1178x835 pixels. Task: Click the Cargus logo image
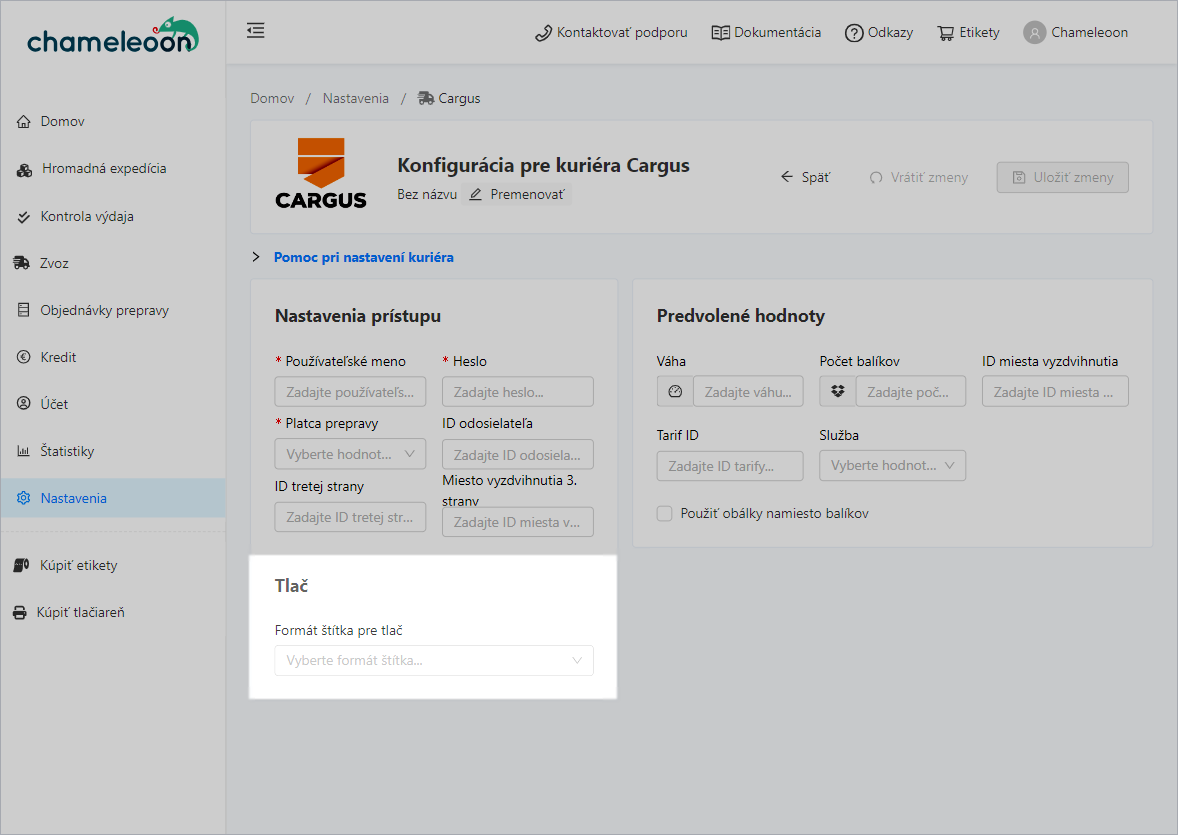click(x=321, y=174)
